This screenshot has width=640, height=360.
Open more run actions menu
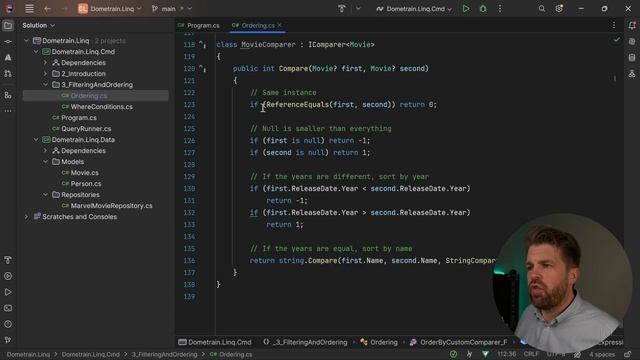pos(500,9)
